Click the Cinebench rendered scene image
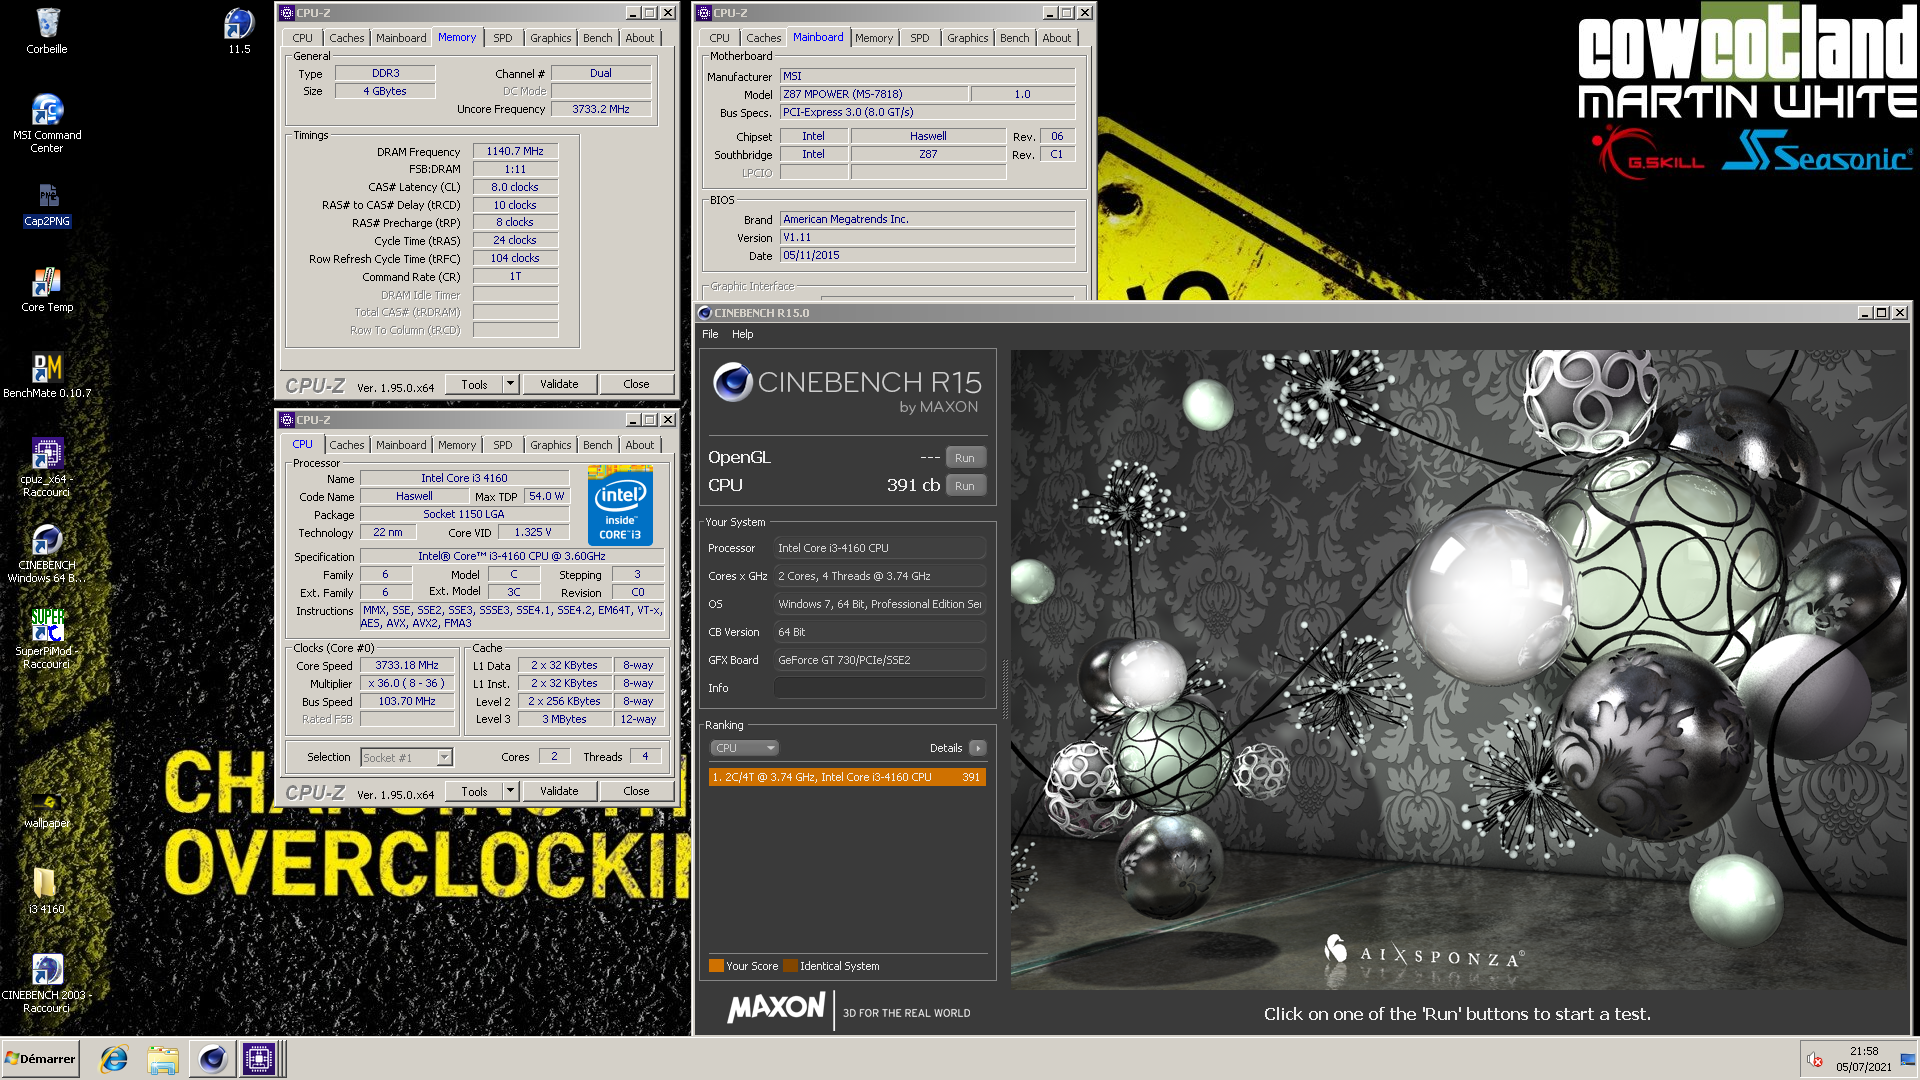The height and width of the screenshot is (1080, 1920). tap(1458, 669)
